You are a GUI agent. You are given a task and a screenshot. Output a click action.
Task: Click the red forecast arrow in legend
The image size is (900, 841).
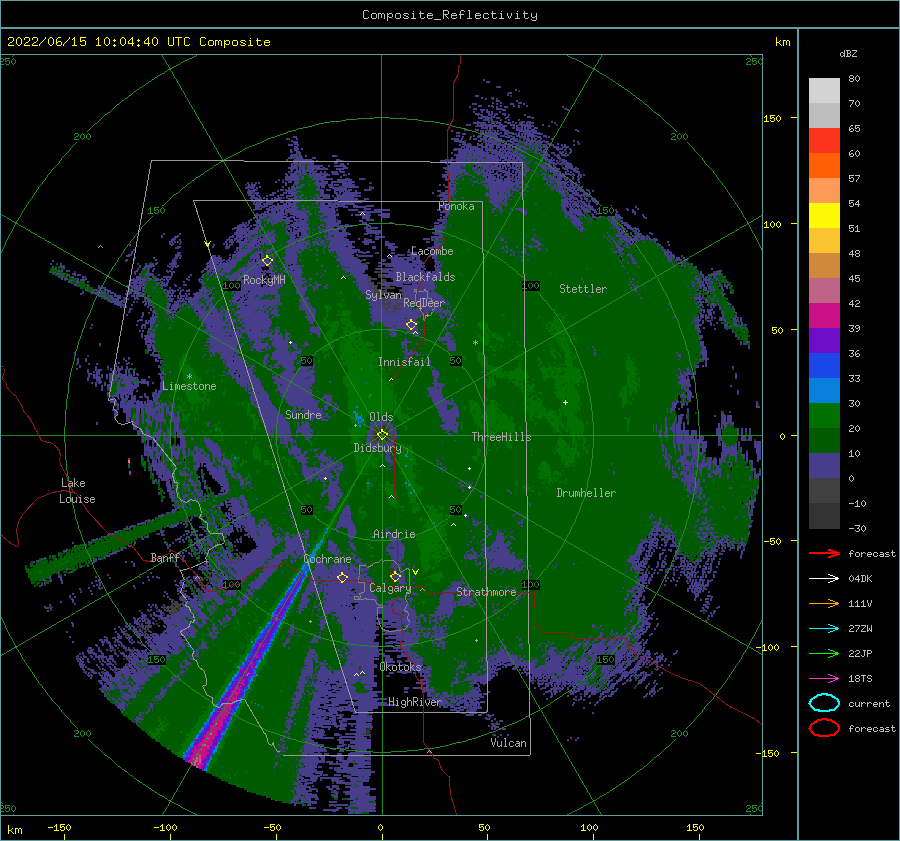(x=824, y=553)
